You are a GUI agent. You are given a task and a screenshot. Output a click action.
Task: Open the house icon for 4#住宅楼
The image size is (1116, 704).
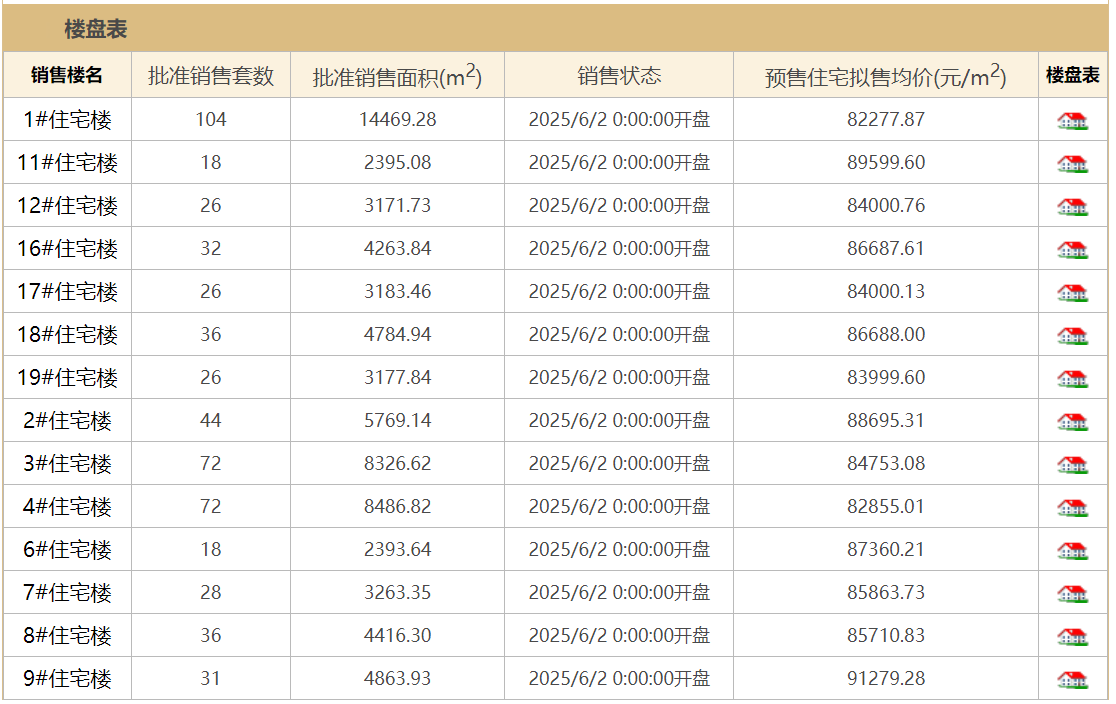[x=1072, y=508]
